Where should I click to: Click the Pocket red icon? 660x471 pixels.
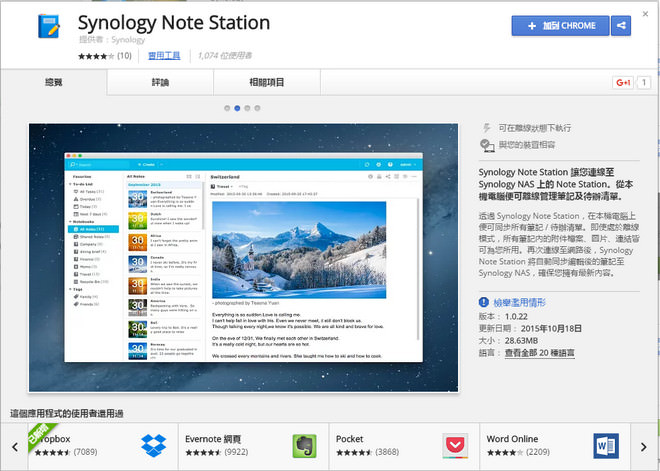point(455,446)
